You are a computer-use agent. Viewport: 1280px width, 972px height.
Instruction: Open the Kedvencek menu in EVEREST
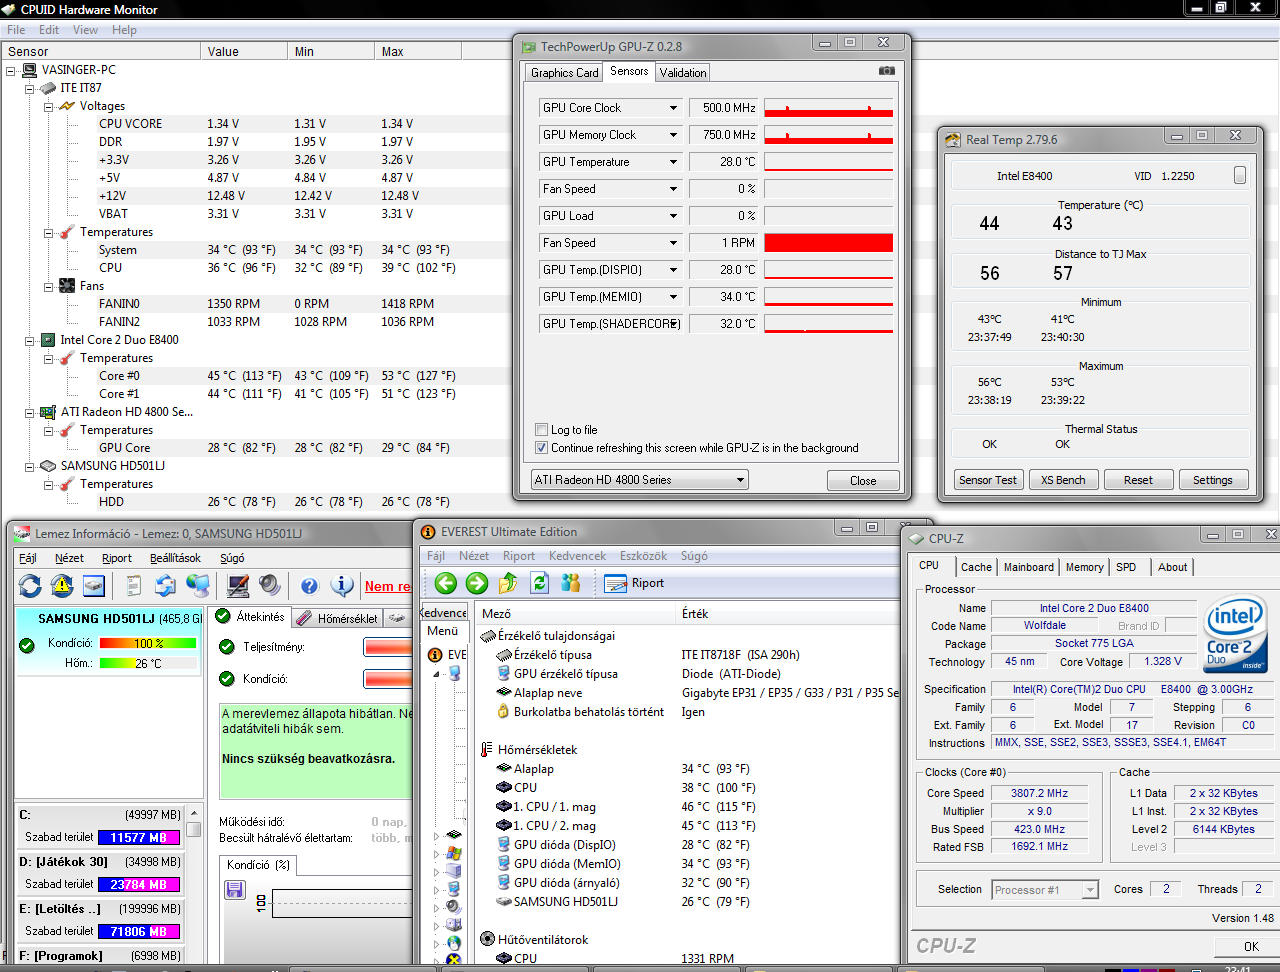(577, 556)
